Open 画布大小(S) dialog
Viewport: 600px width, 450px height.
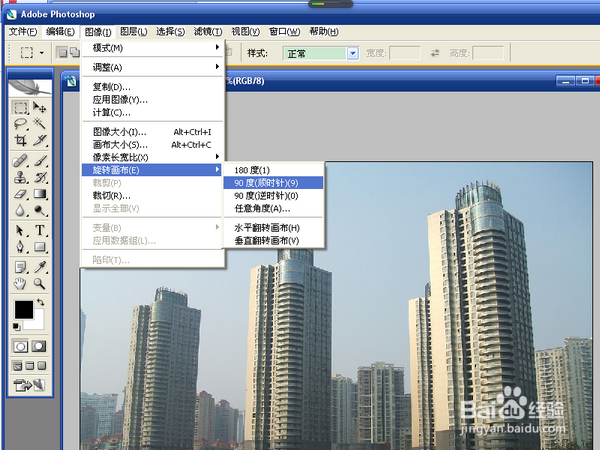click(152, 145)
